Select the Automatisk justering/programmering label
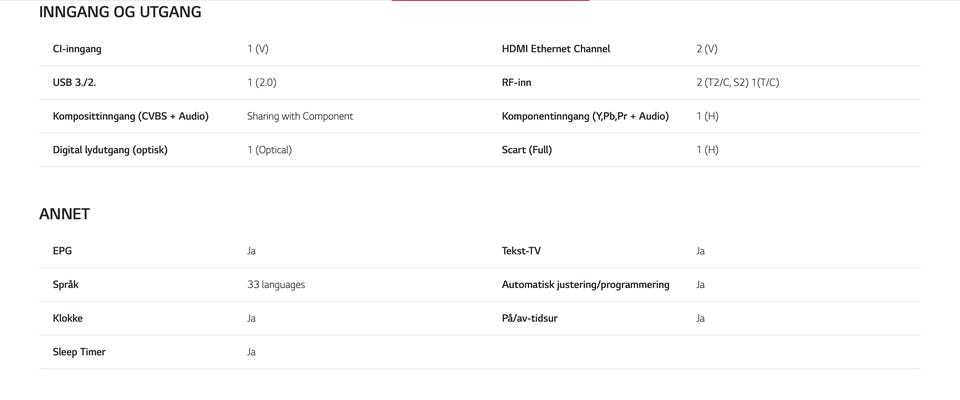This screenshot has height=400, width=960. 585,285
